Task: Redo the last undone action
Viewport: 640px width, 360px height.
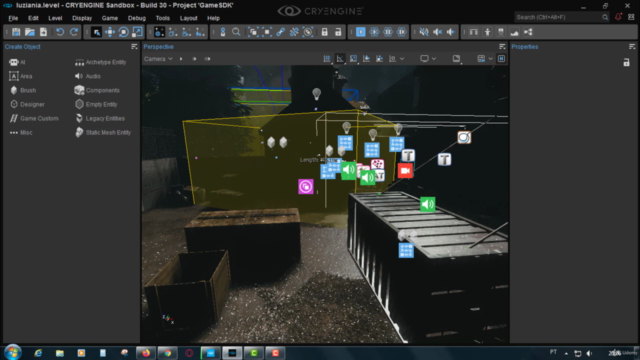Action: (74, 32)
